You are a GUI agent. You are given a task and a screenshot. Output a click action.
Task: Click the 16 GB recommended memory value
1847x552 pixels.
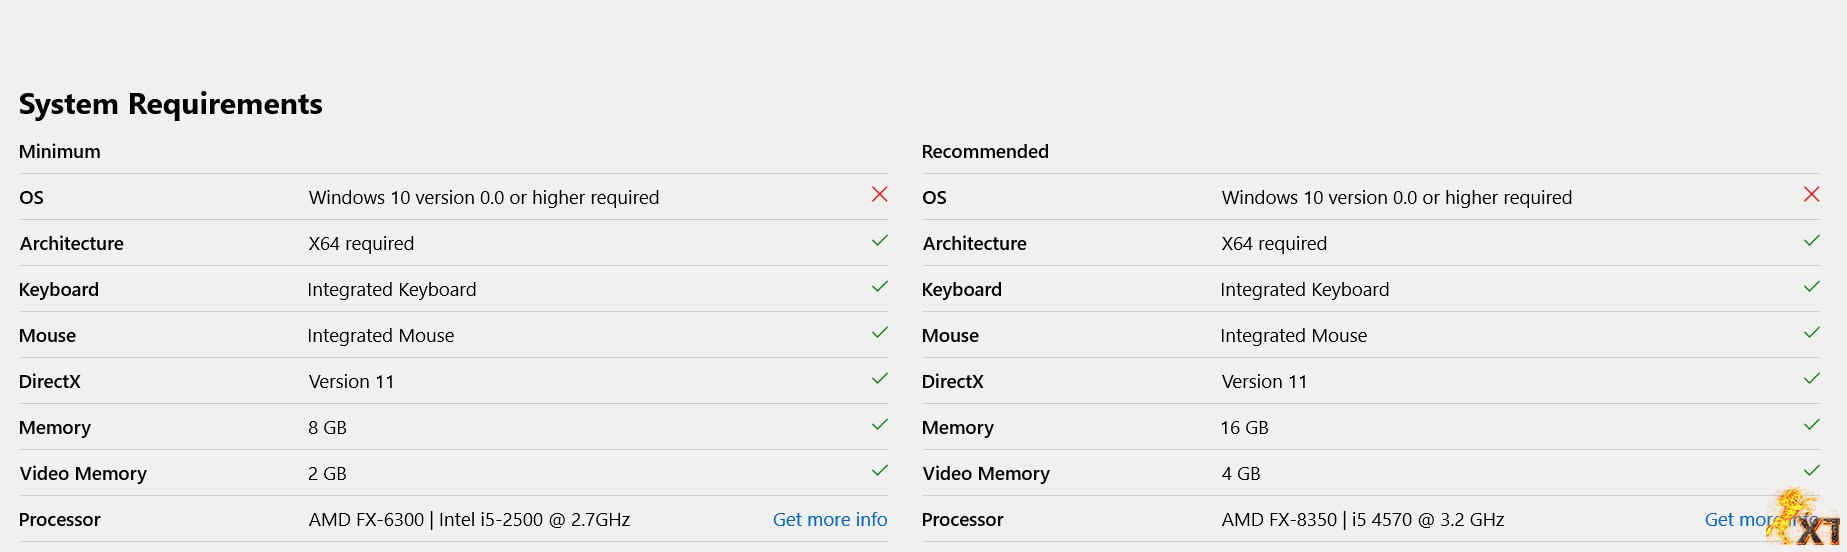[1244, 428]
